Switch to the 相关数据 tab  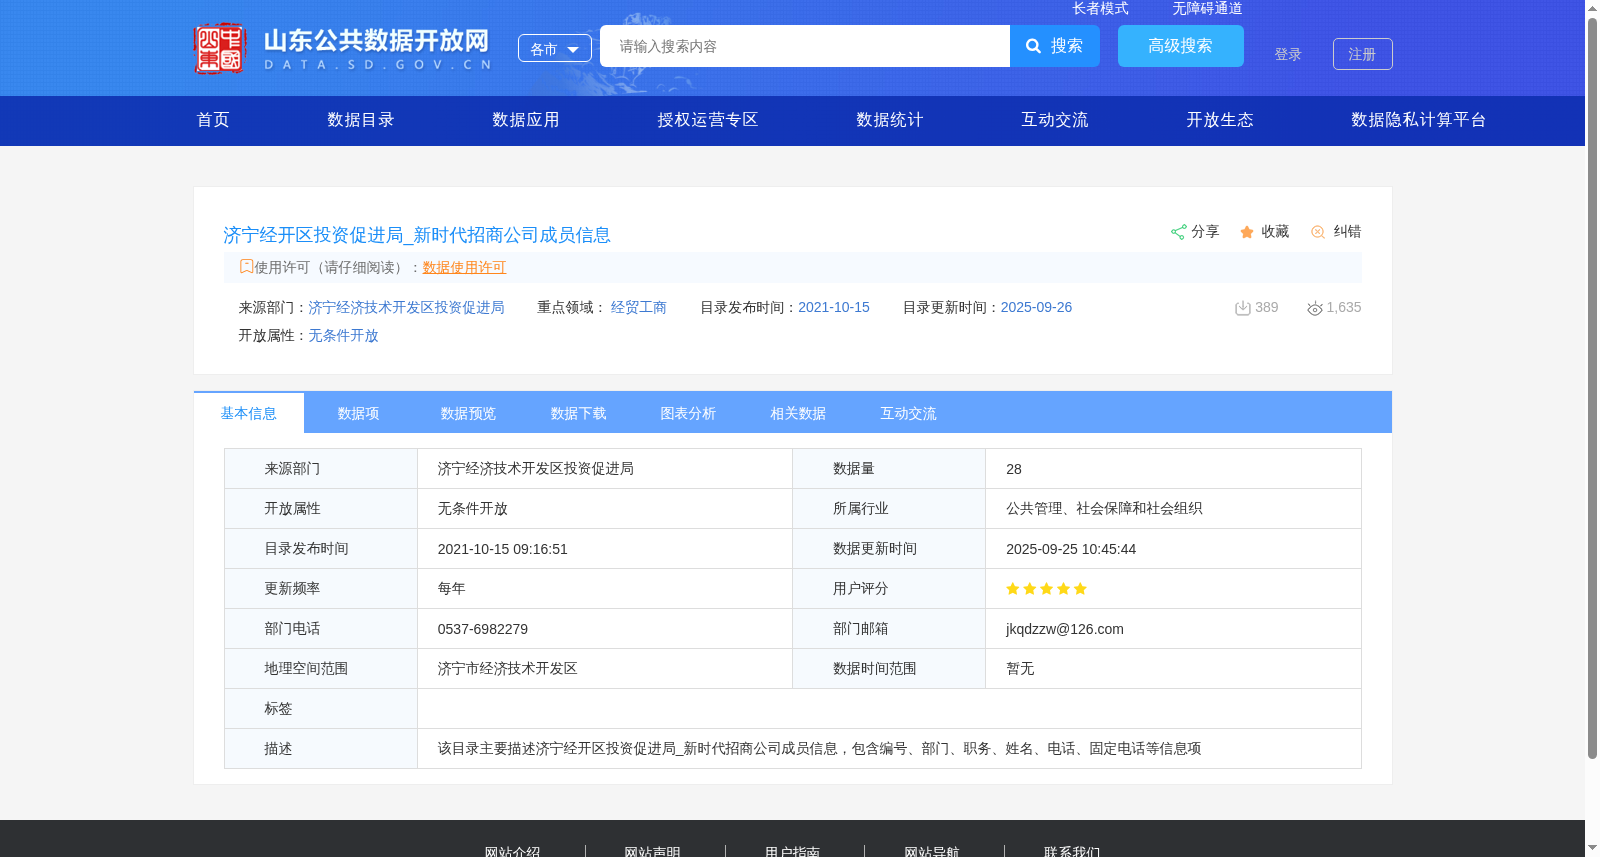pos(799,413)
